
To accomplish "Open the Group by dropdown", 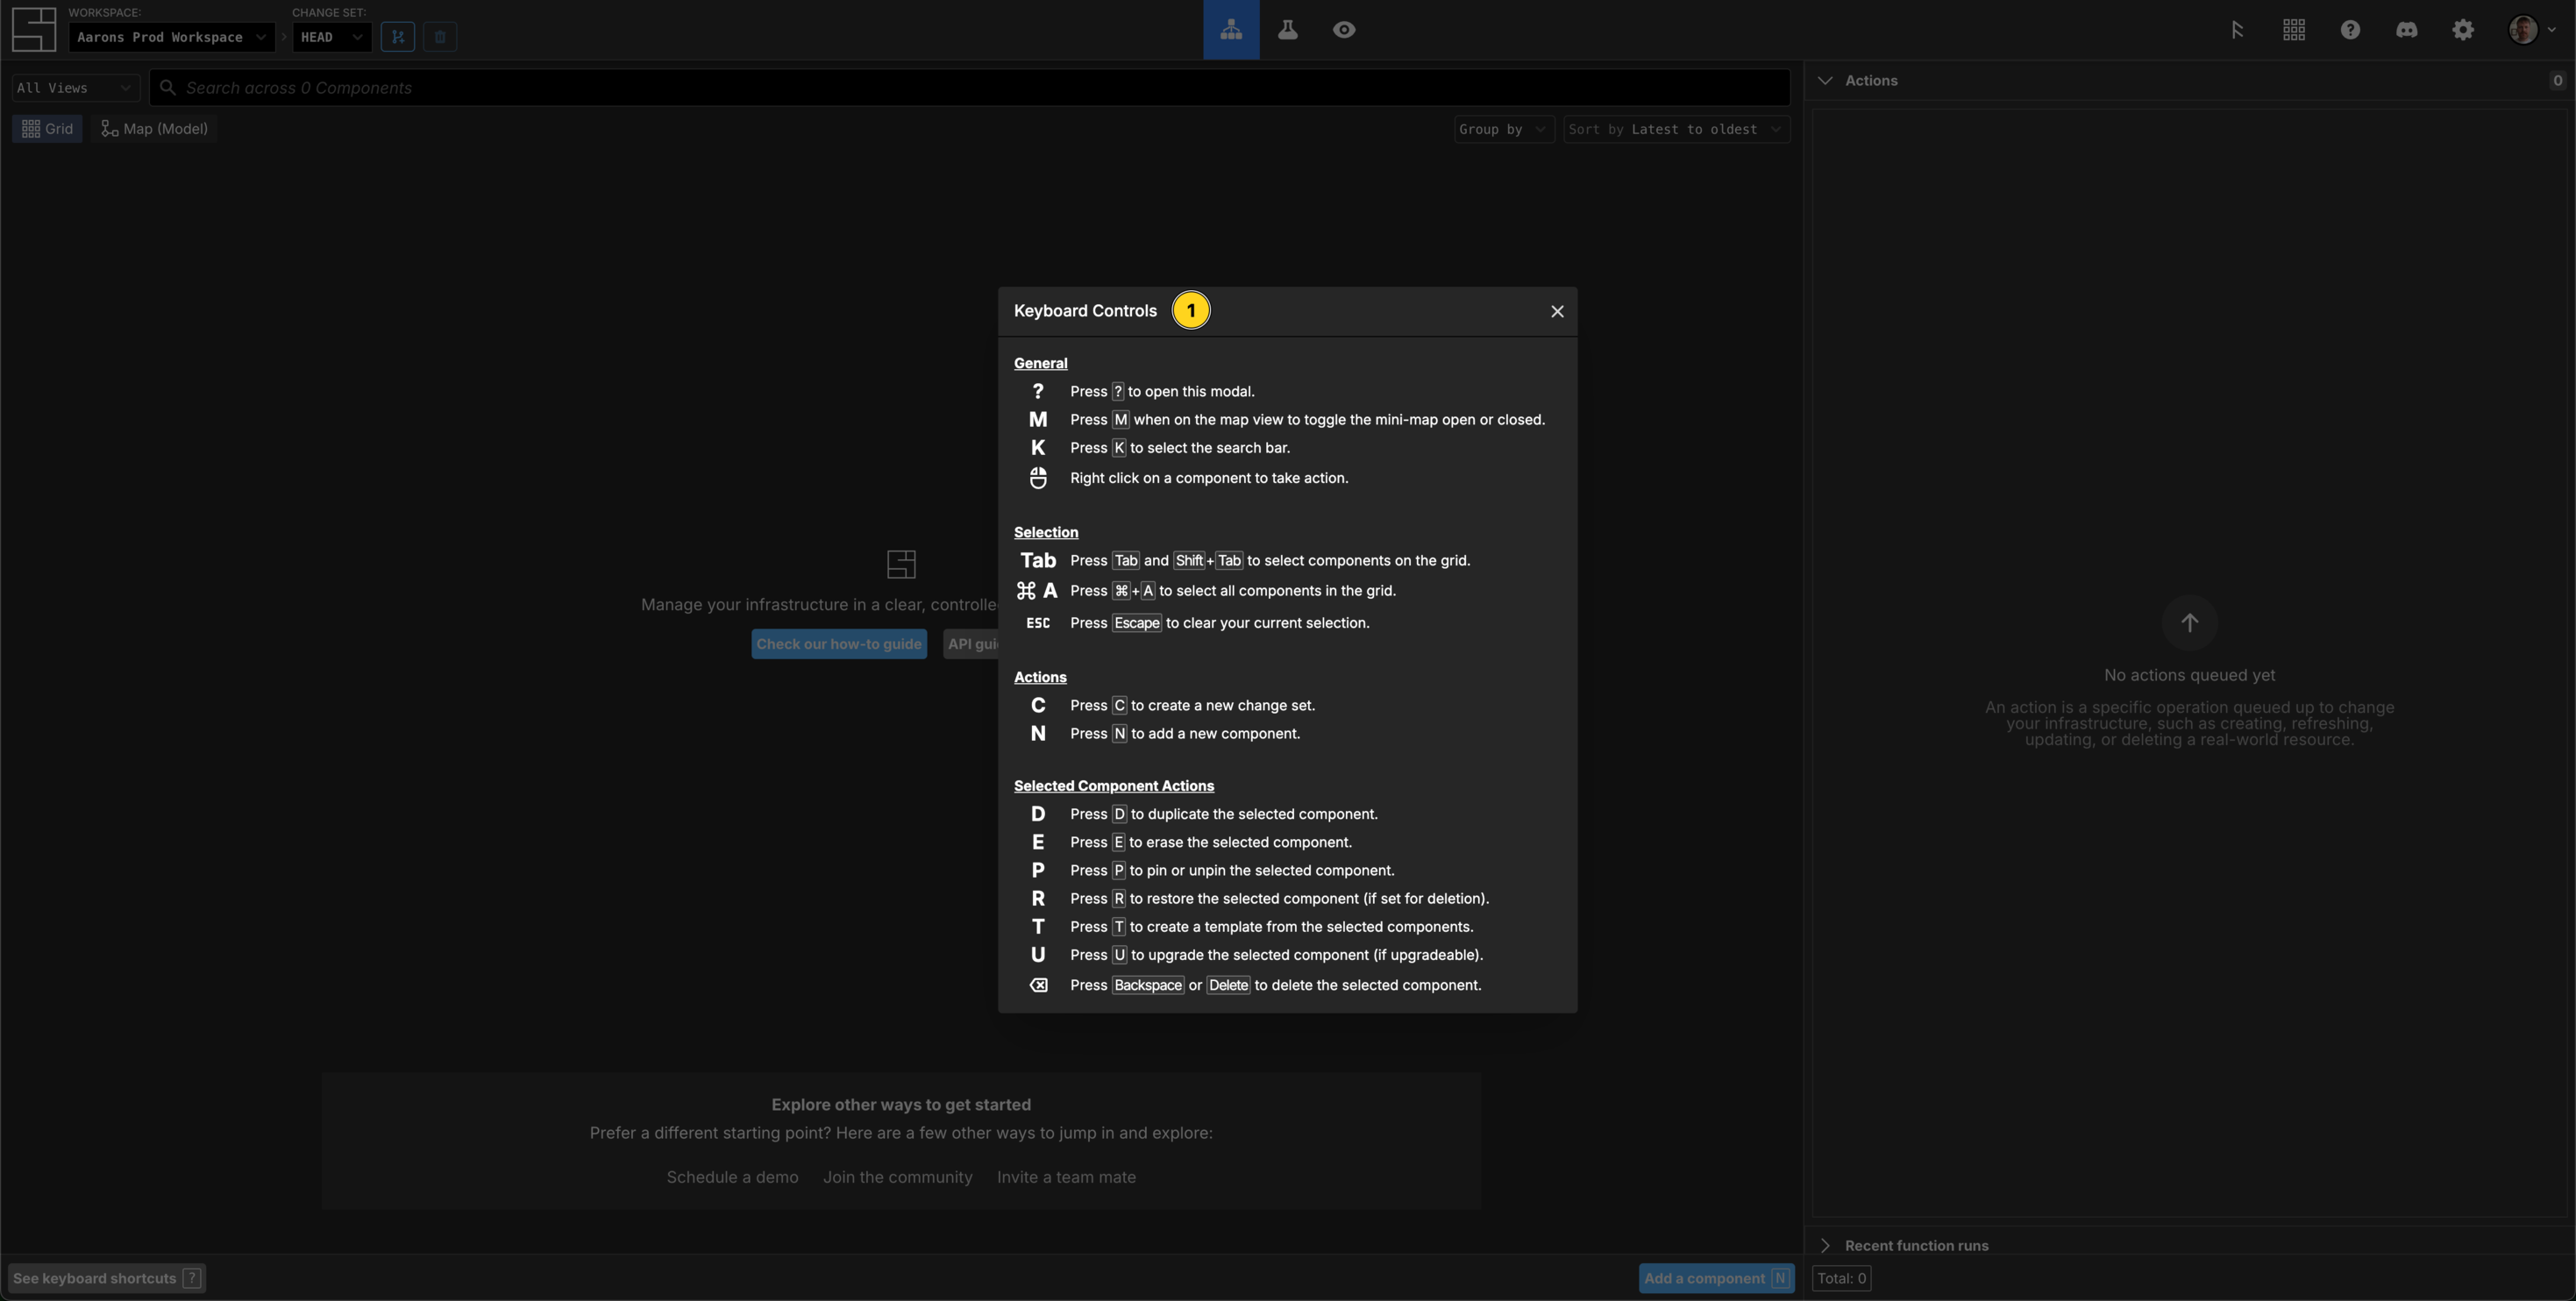I will pos(1503,129).
